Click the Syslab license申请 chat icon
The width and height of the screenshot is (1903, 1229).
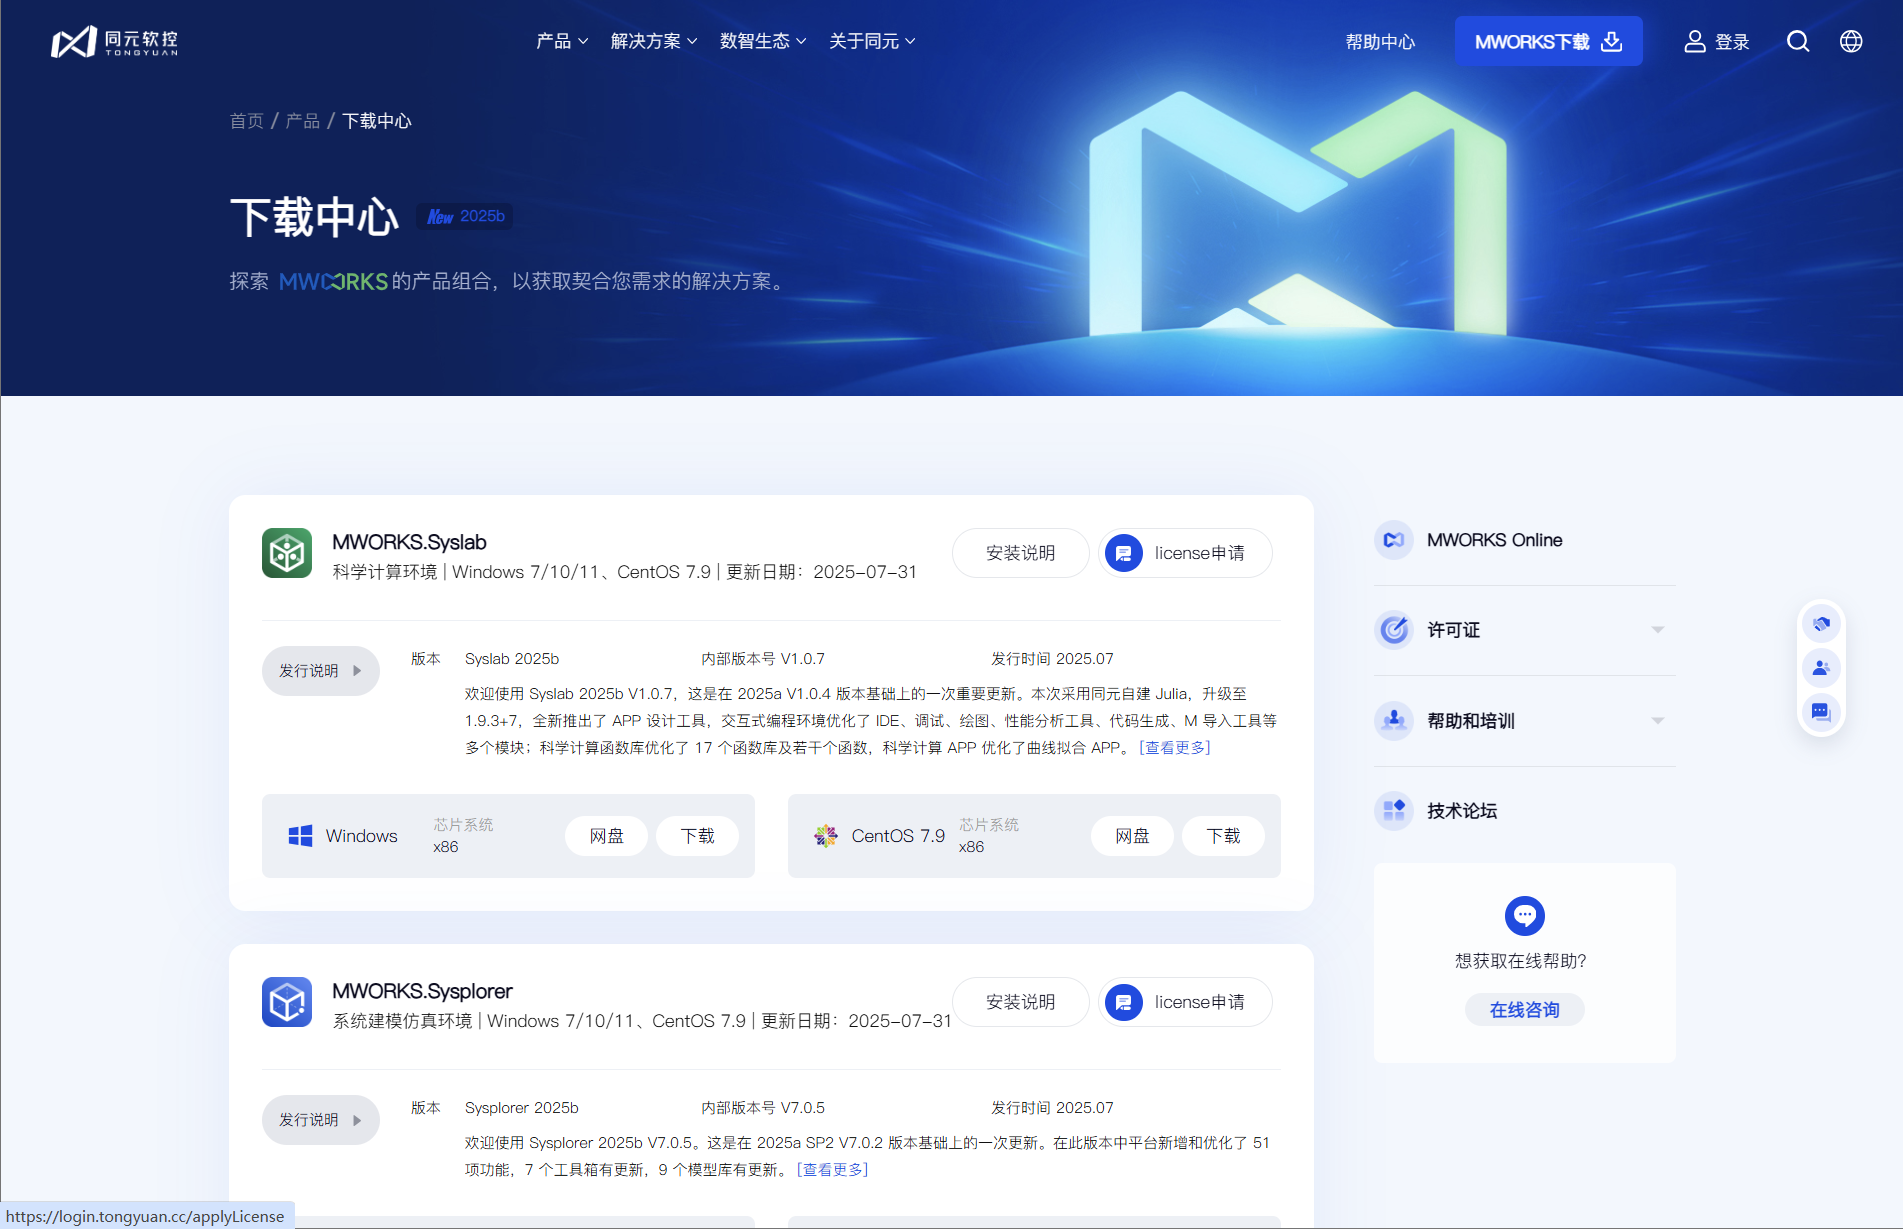tap(1124, 553)
